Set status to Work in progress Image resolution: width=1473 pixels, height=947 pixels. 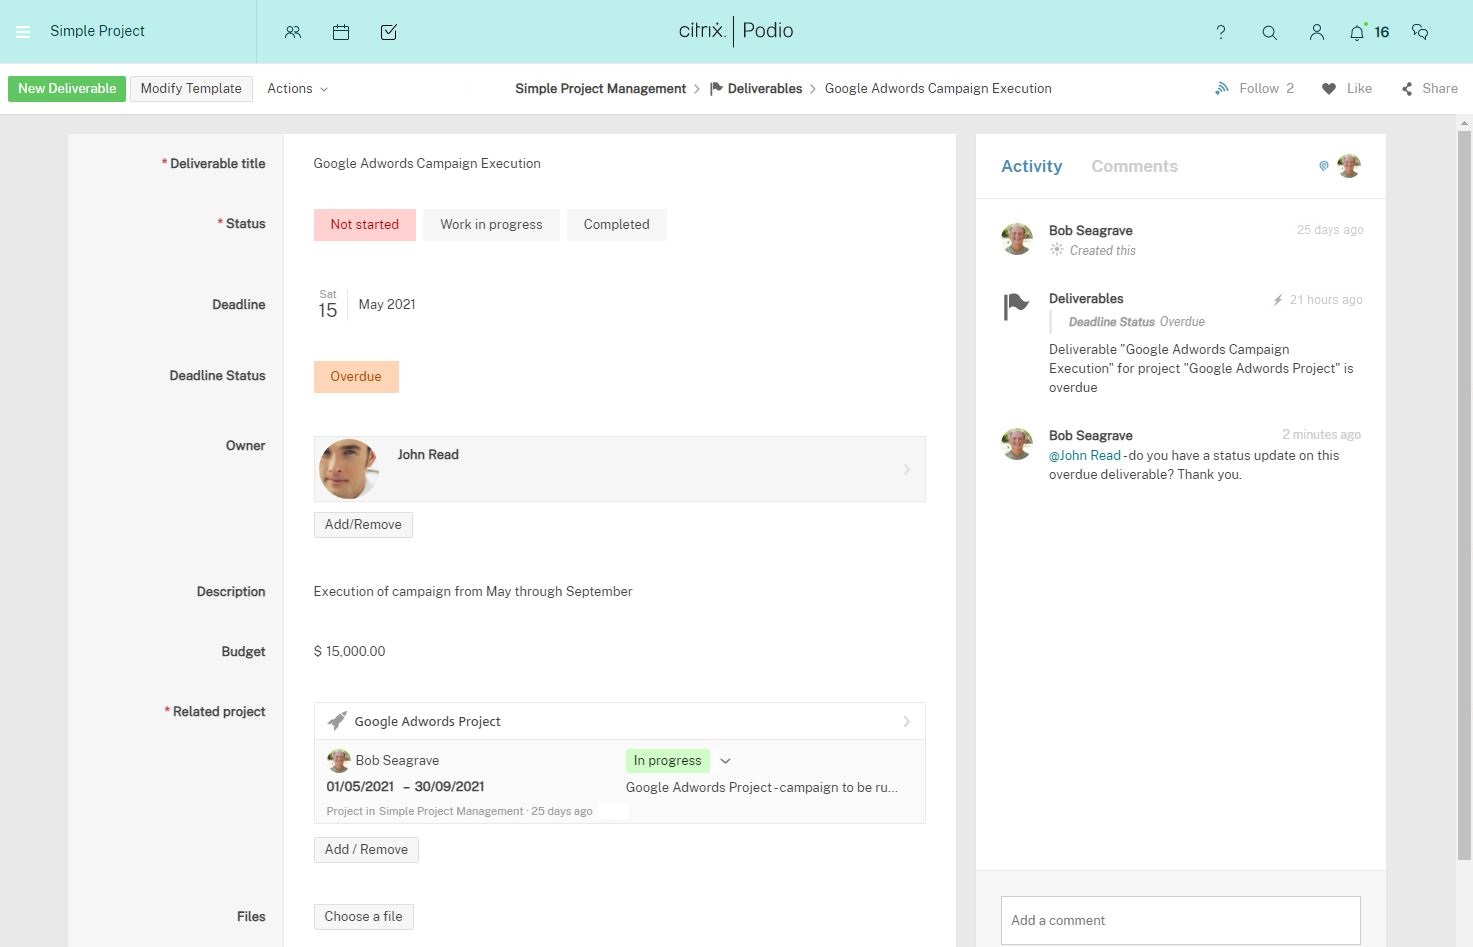[x=491, y=225]
